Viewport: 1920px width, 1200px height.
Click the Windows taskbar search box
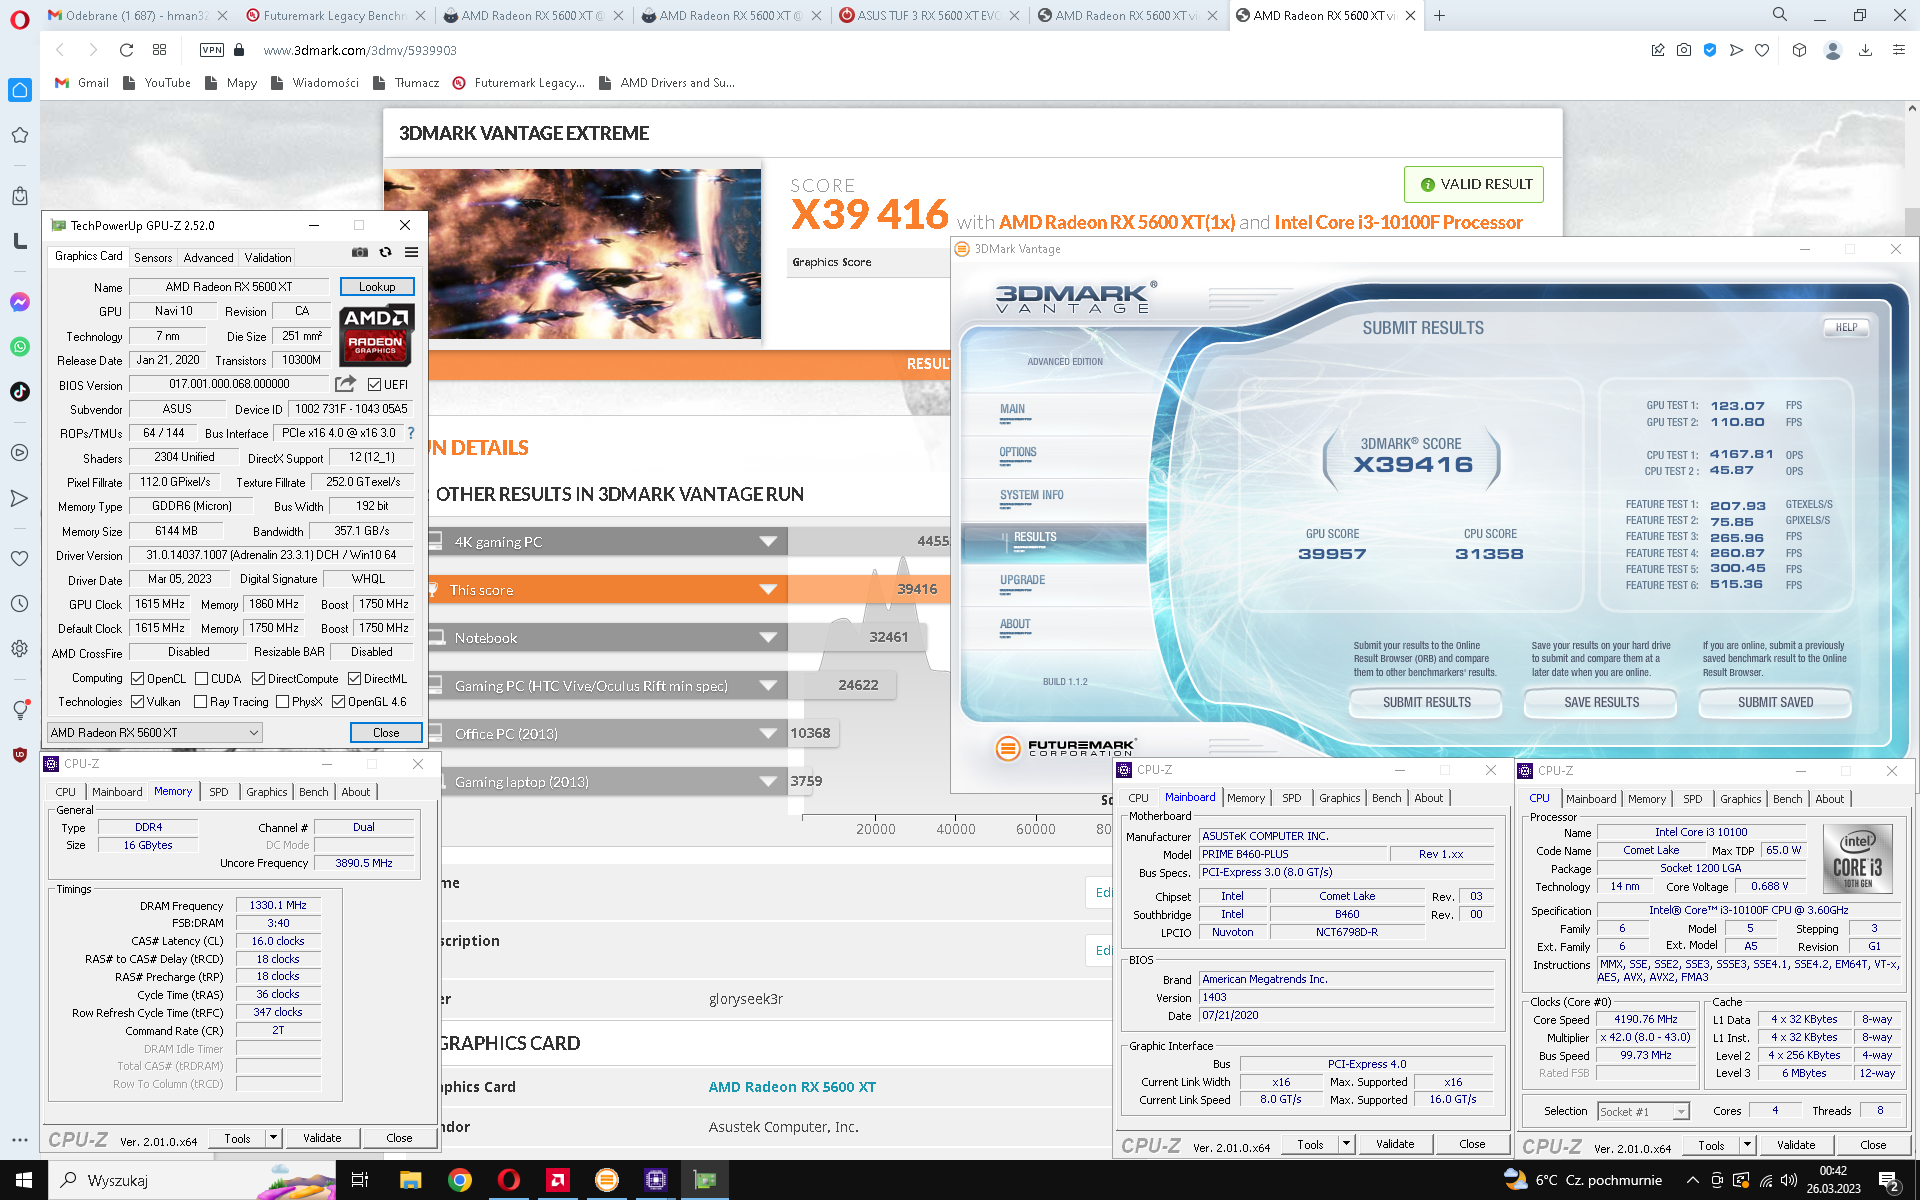click(x=190, y=1180)
